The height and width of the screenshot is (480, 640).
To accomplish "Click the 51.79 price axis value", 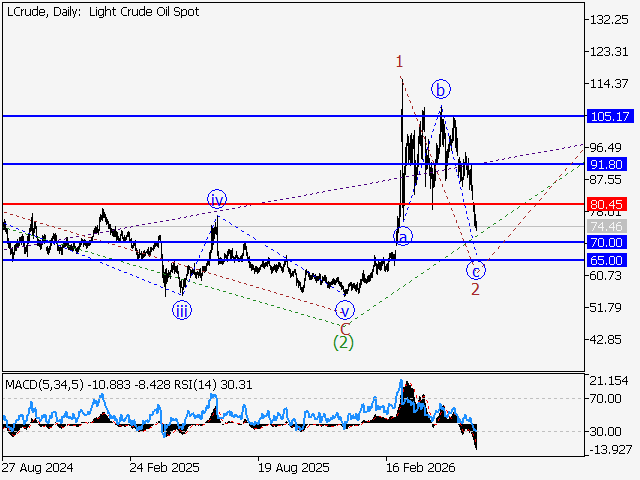I will [x=606, y=307].
